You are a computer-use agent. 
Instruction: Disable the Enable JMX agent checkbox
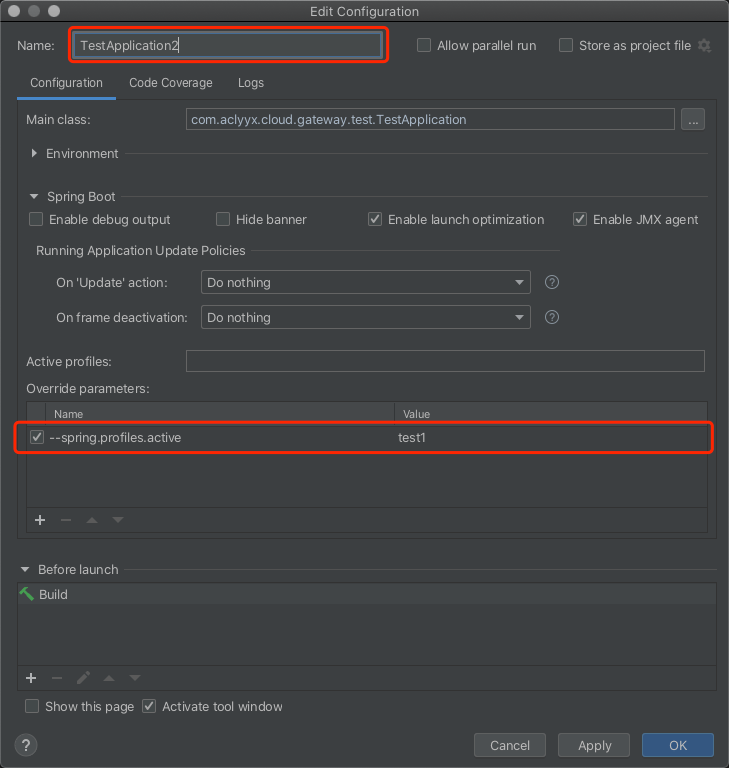coord(580,219)
